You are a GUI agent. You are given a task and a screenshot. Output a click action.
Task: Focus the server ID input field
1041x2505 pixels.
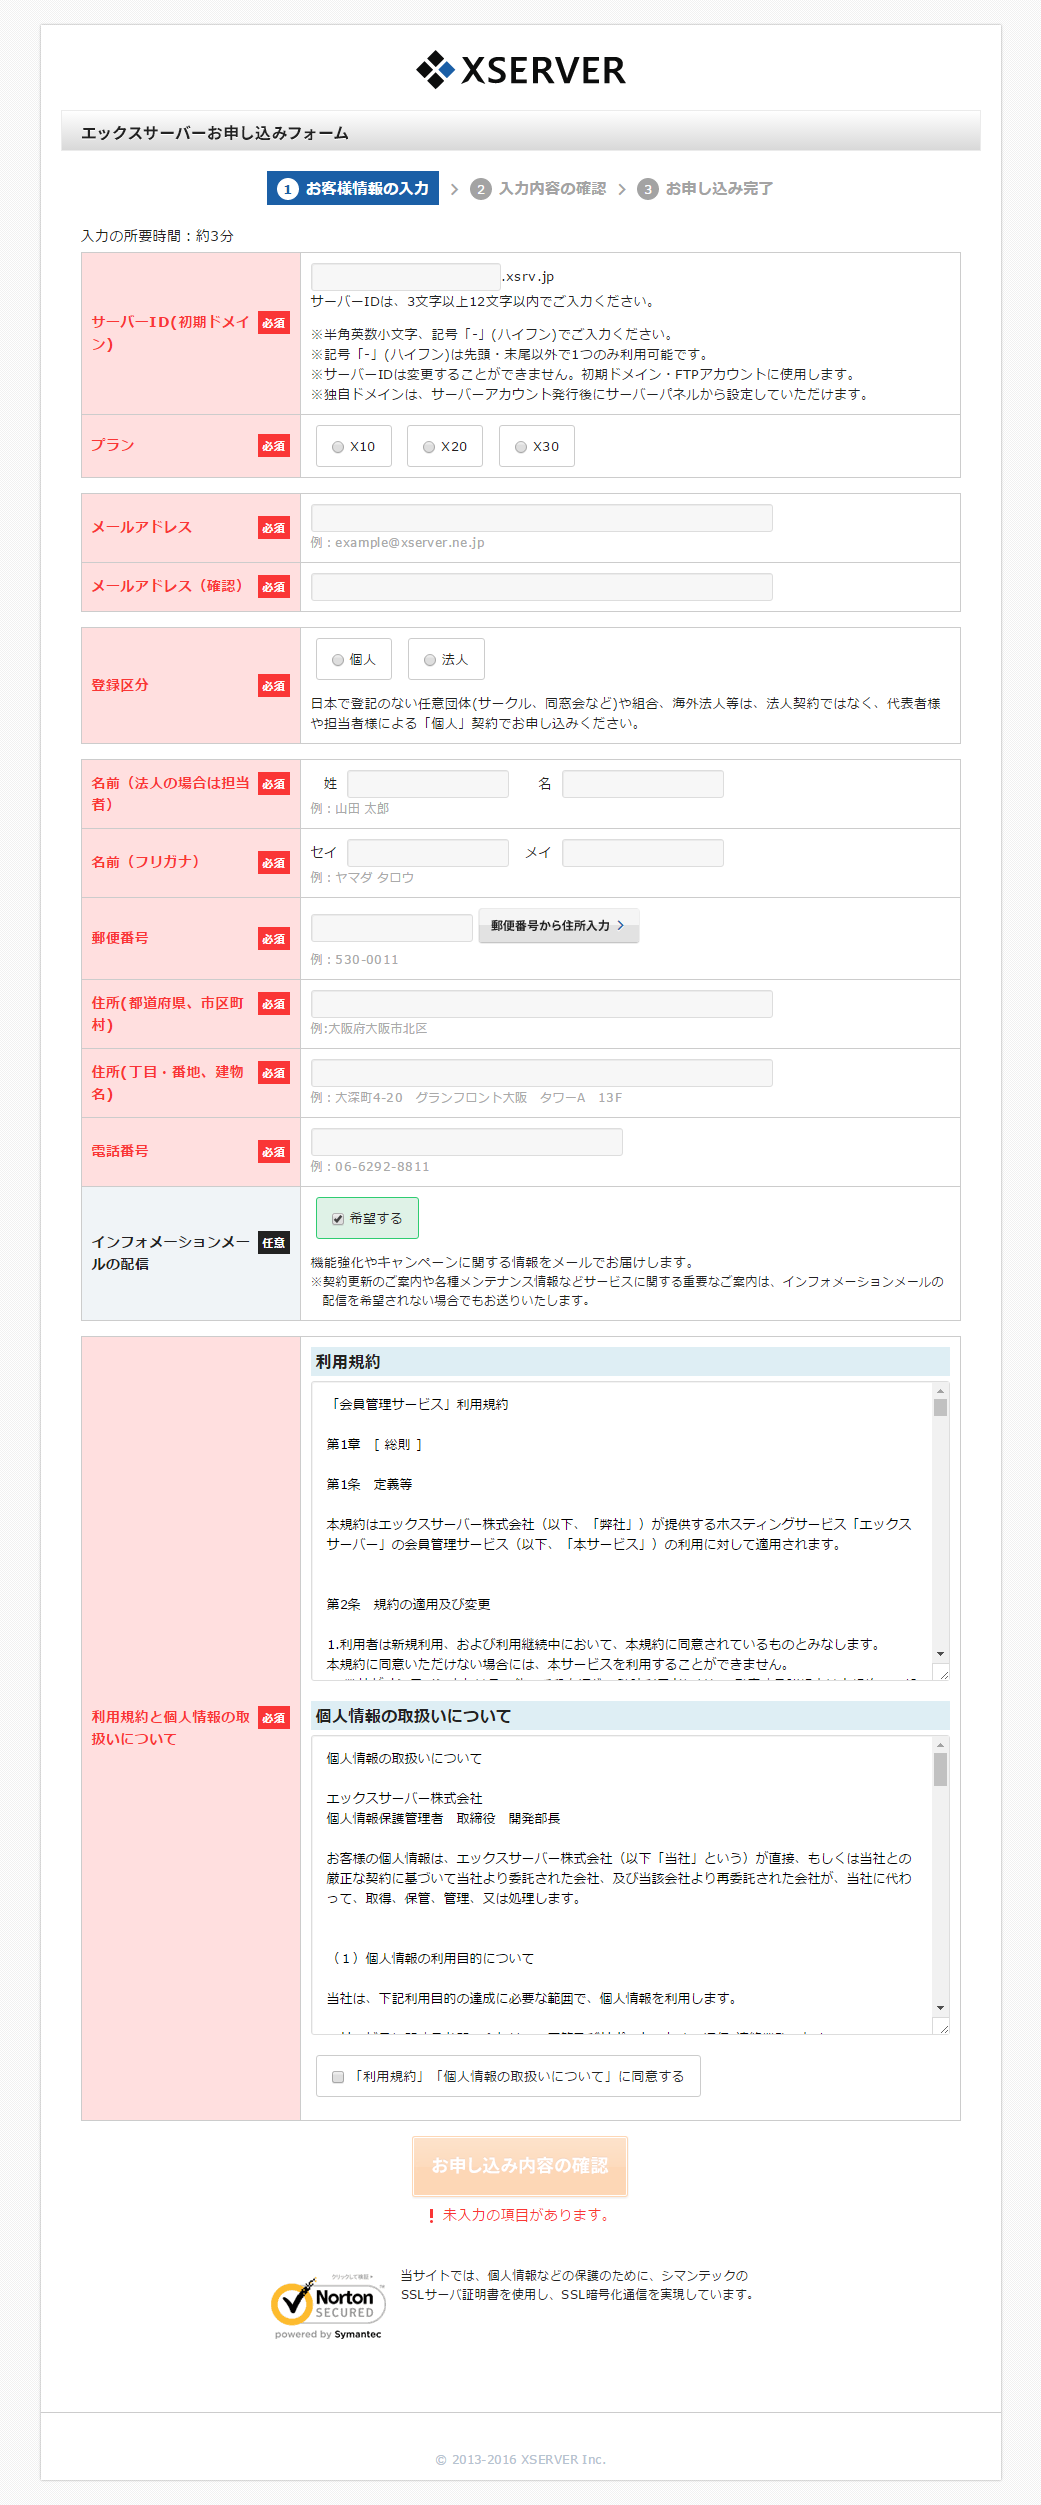point(405,277)
